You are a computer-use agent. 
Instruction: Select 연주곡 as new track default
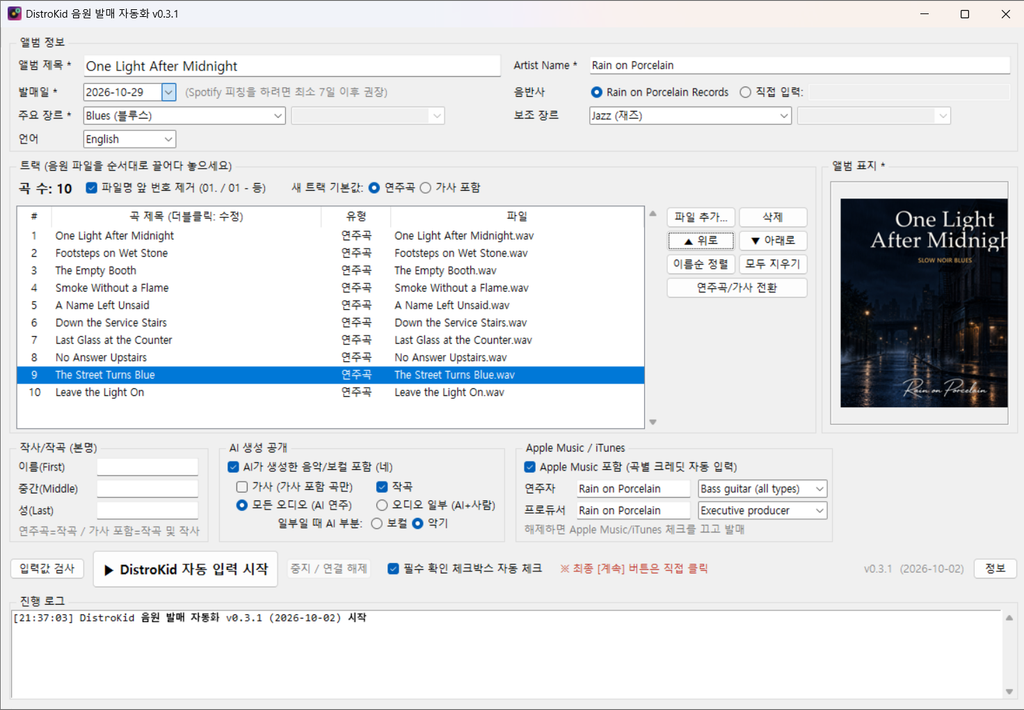coord(374,188)
